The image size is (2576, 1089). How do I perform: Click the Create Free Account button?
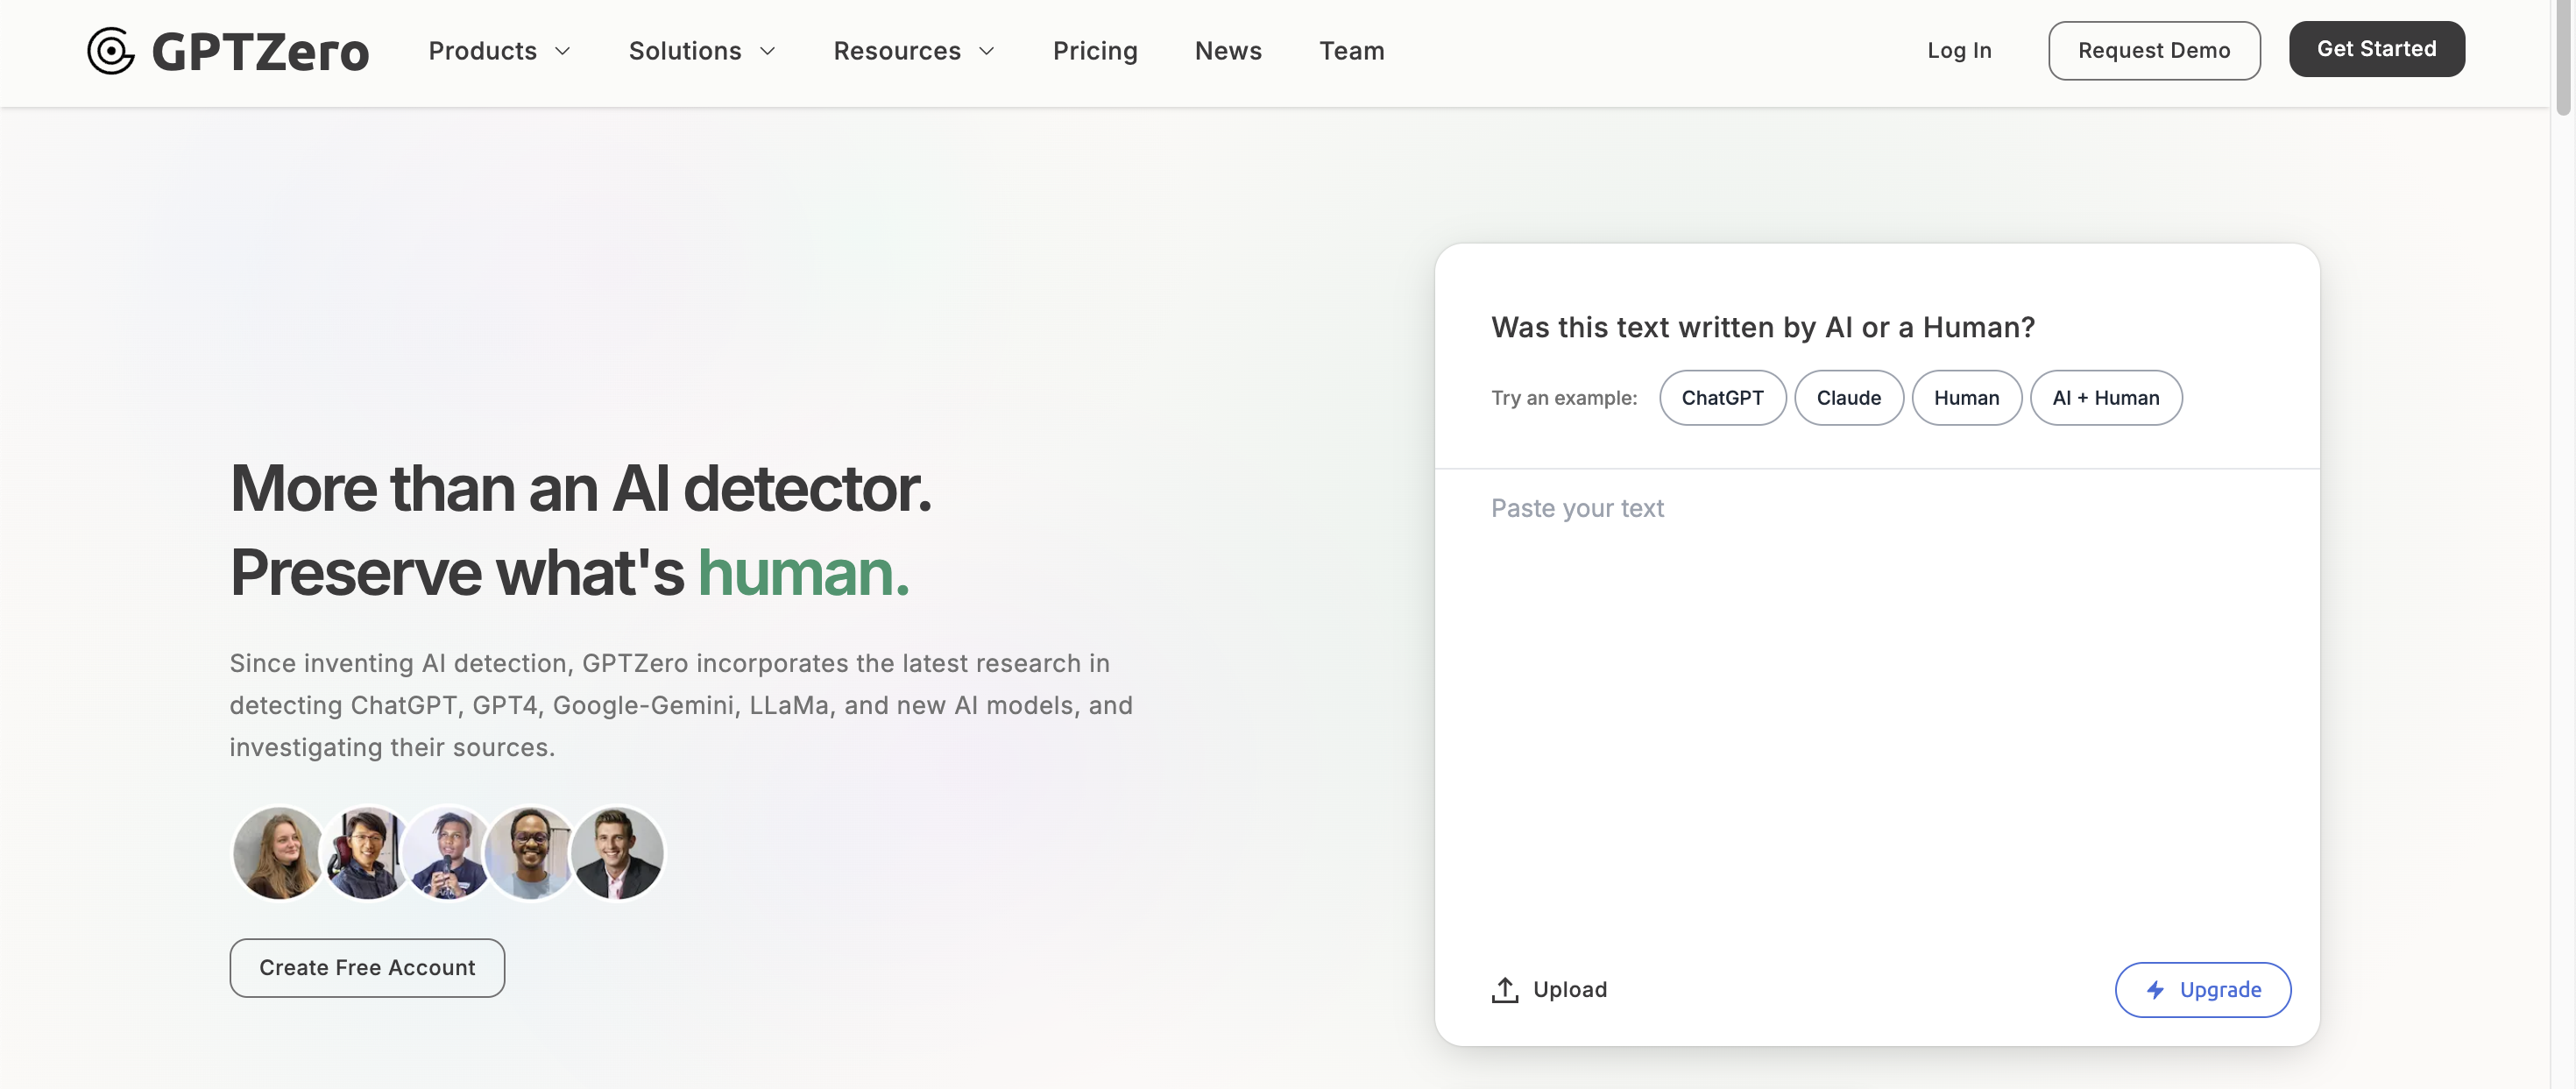367,967
